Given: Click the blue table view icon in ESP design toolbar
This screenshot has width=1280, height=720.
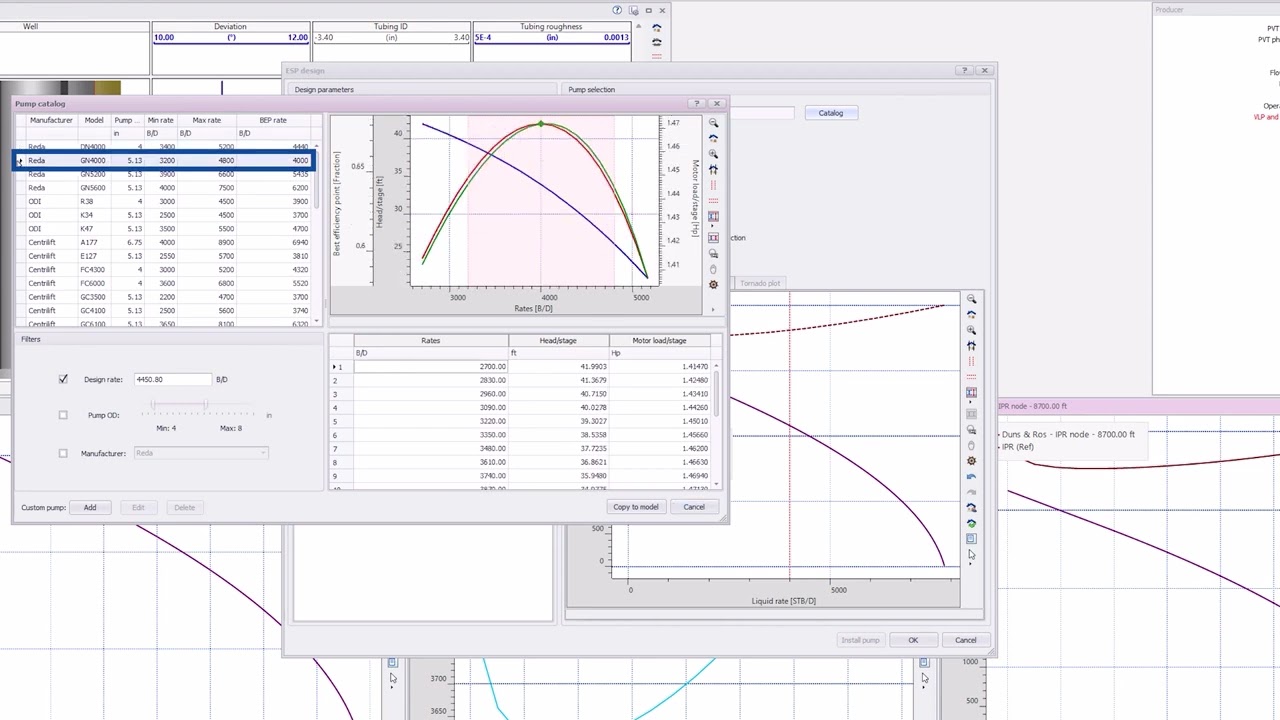Looking at the screenshot, I should click(x=971, y=539).
